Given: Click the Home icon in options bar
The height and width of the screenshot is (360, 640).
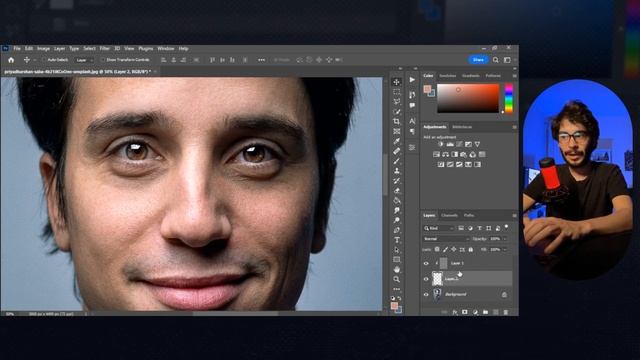Looking at the screenshot, I should point(11,60).
